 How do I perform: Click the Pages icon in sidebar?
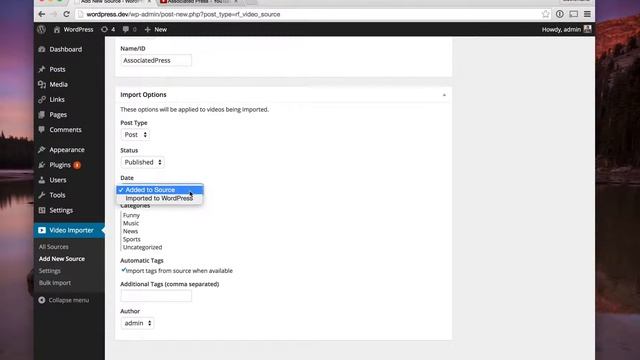click(x=42, y=115)
